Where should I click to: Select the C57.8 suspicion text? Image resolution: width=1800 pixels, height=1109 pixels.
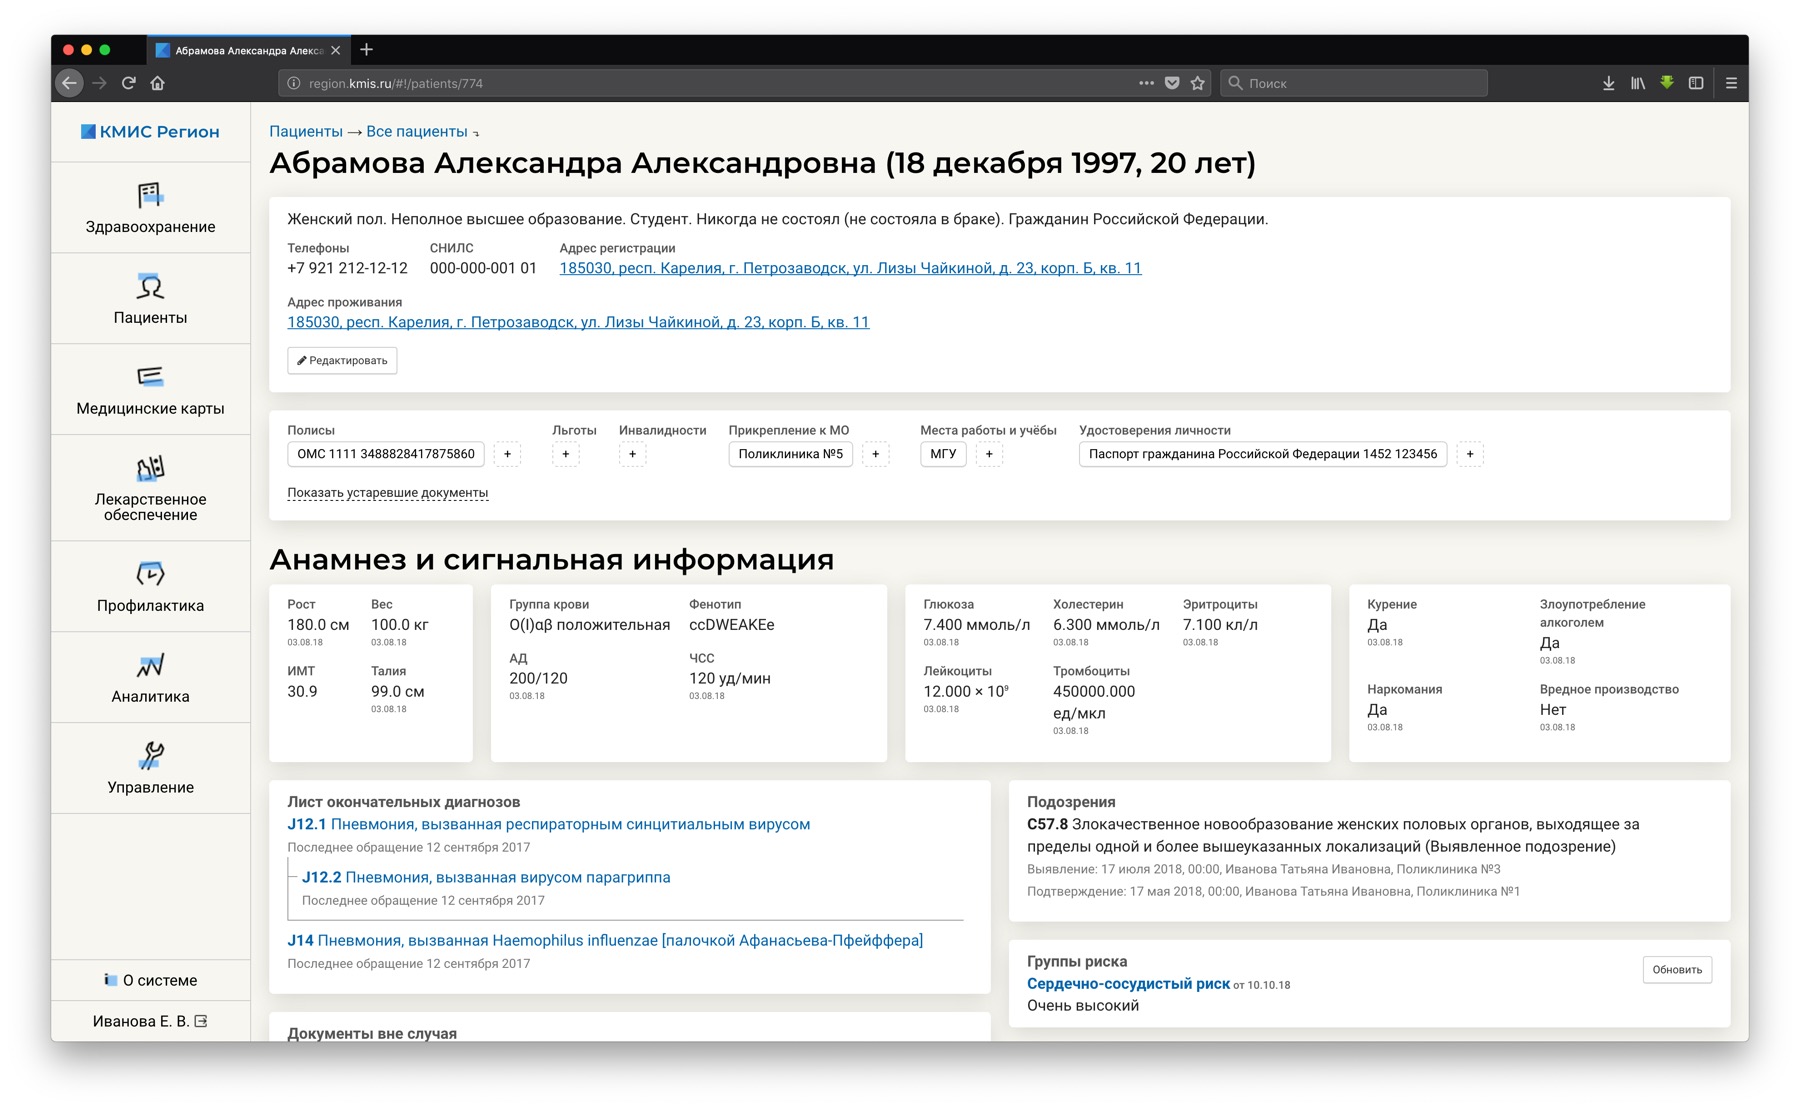click(1333, 835)
